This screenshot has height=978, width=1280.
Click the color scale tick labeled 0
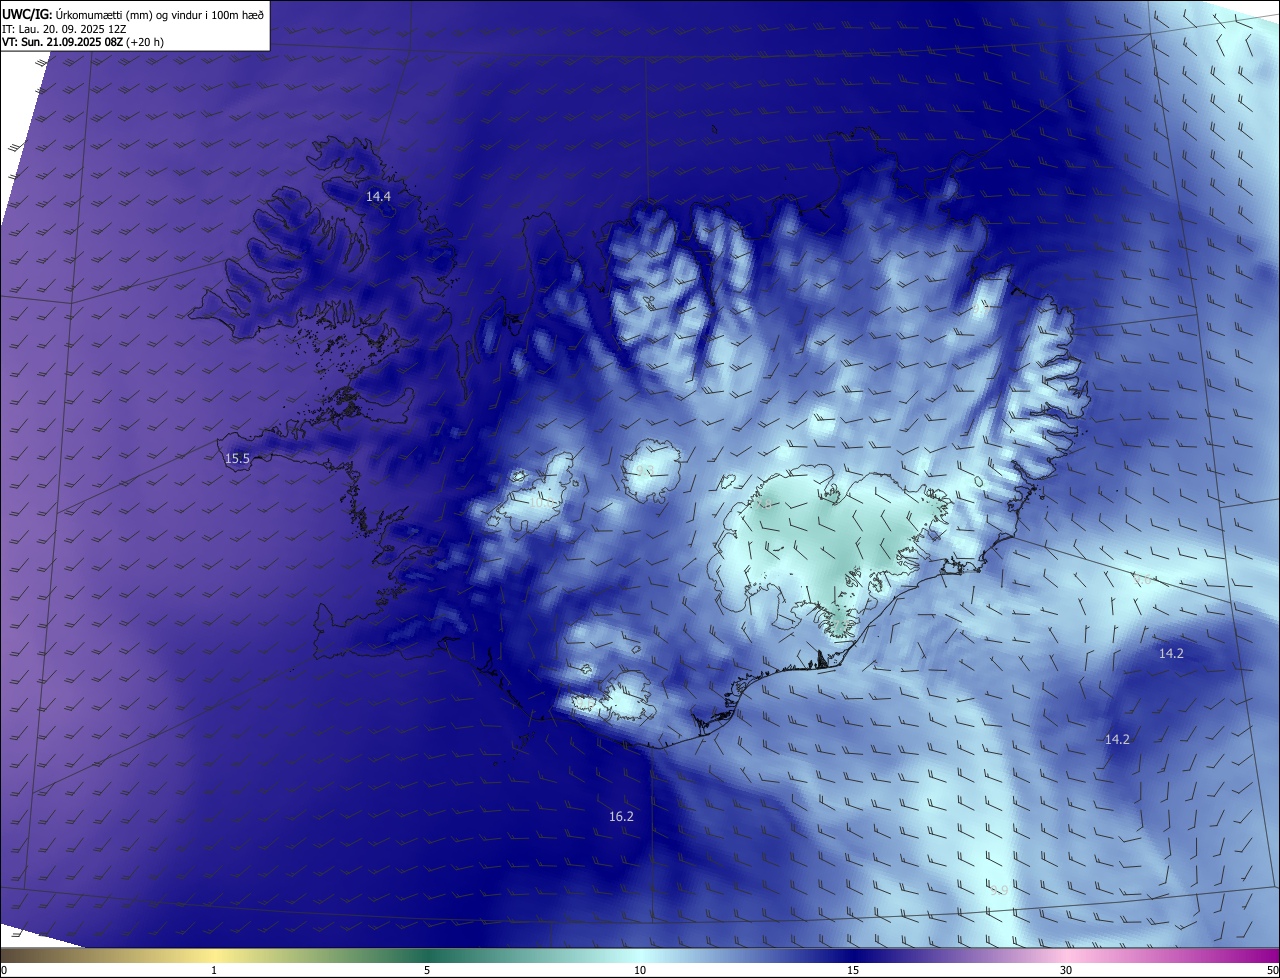(3, 970)
